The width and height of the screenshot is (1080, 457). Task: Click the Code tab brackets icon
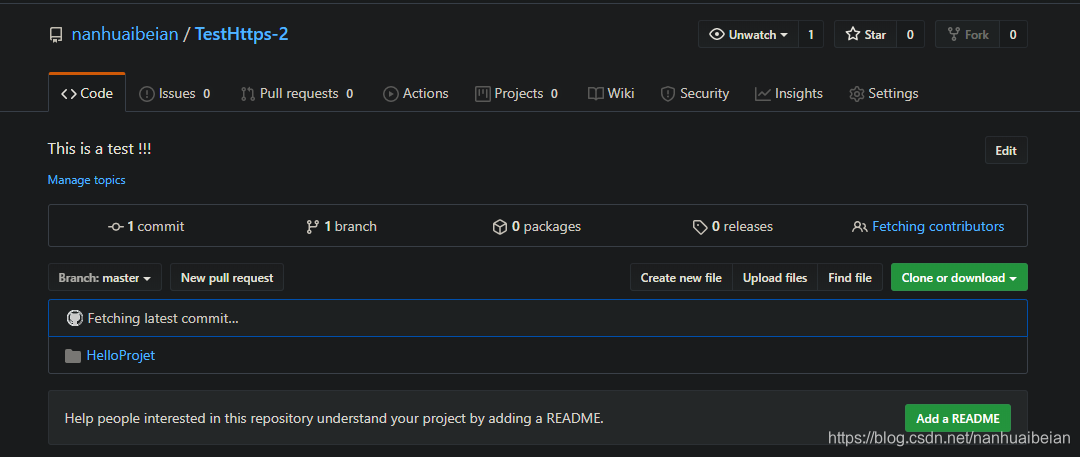click(x=69, y=94)
